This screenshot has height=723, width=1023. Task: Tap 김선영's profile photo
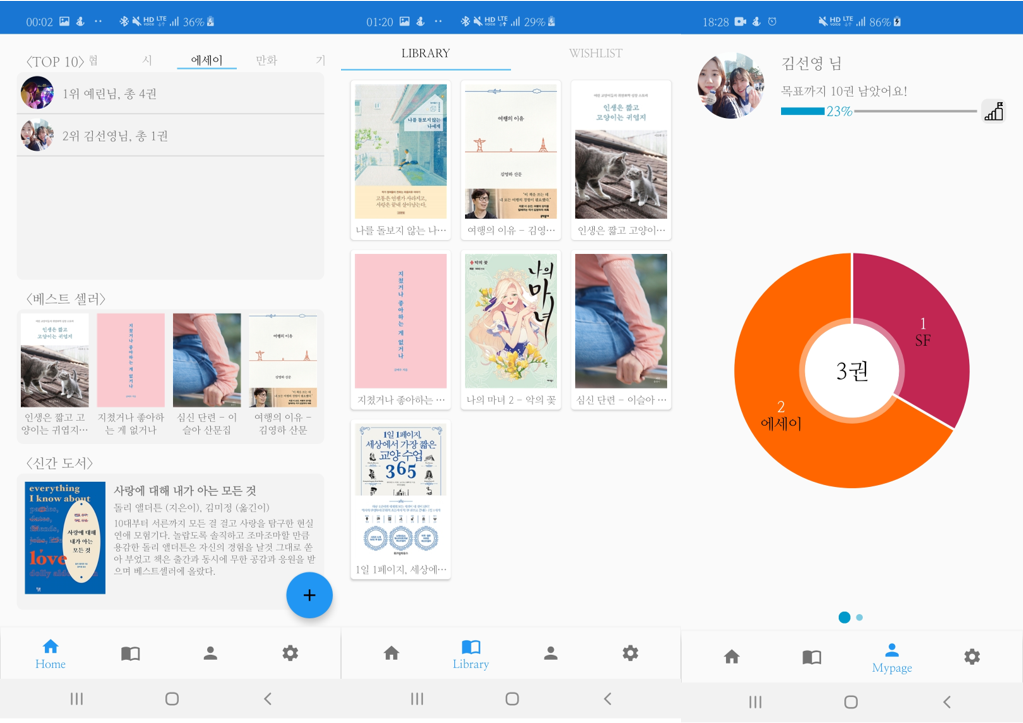[730, 85]
